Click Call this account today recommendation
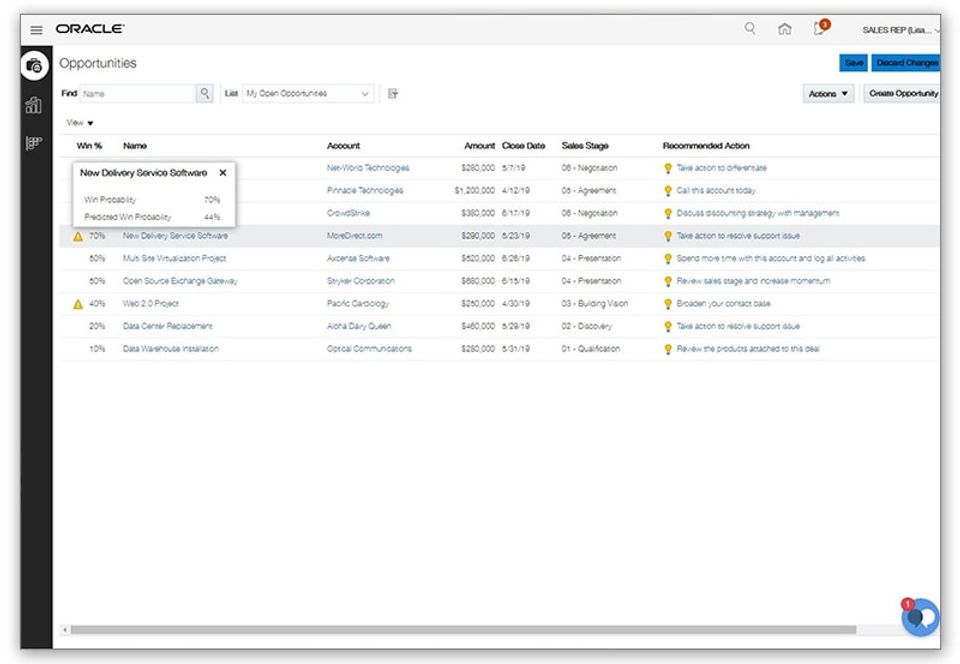This screenshot has width=960, height=664. click(x=716, y=190)
